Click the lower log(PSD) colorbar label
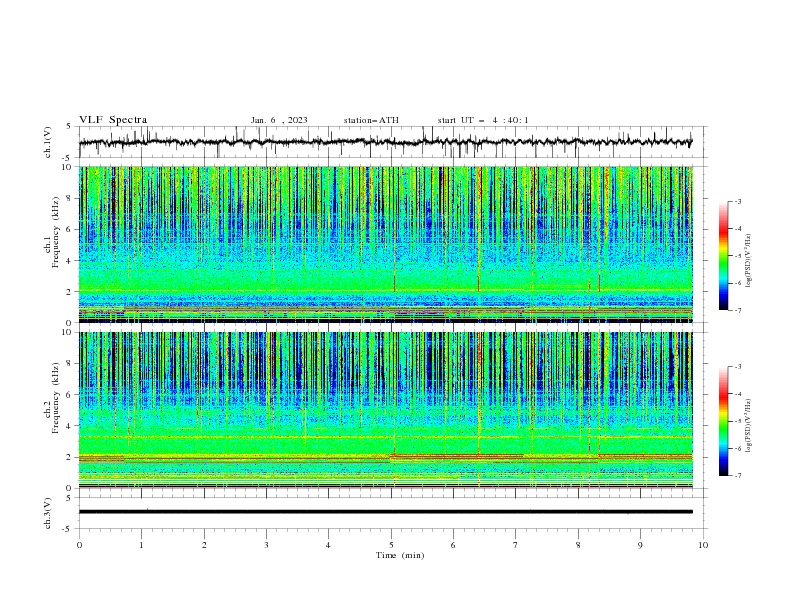Image resolution: width=792 pixels, height=612 pixels. pos(749,426)
